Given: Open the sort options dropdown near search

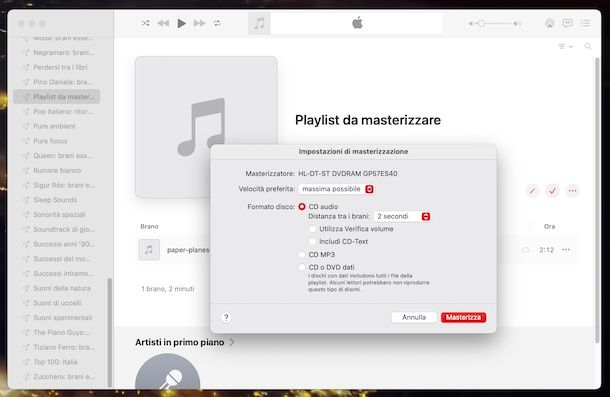Looking at the screenshot, I should (566, 46).
